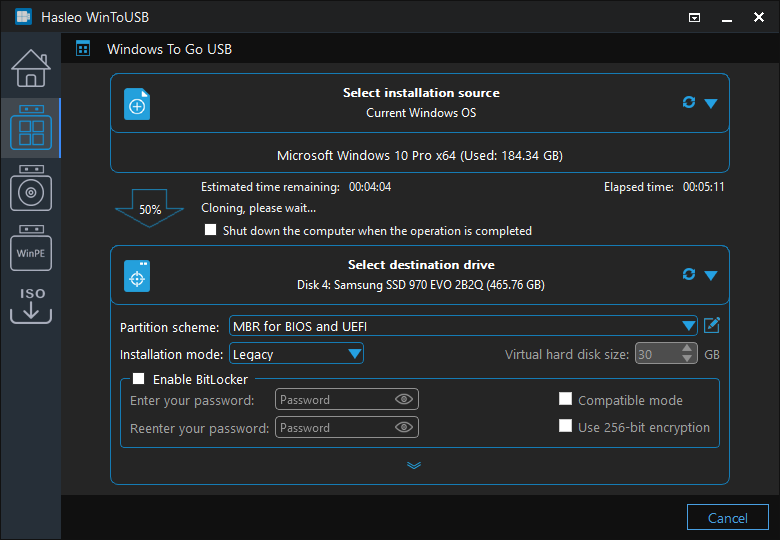Refresh the installation source list
Viewport: 780px width, 540px height.
point(688,102)
